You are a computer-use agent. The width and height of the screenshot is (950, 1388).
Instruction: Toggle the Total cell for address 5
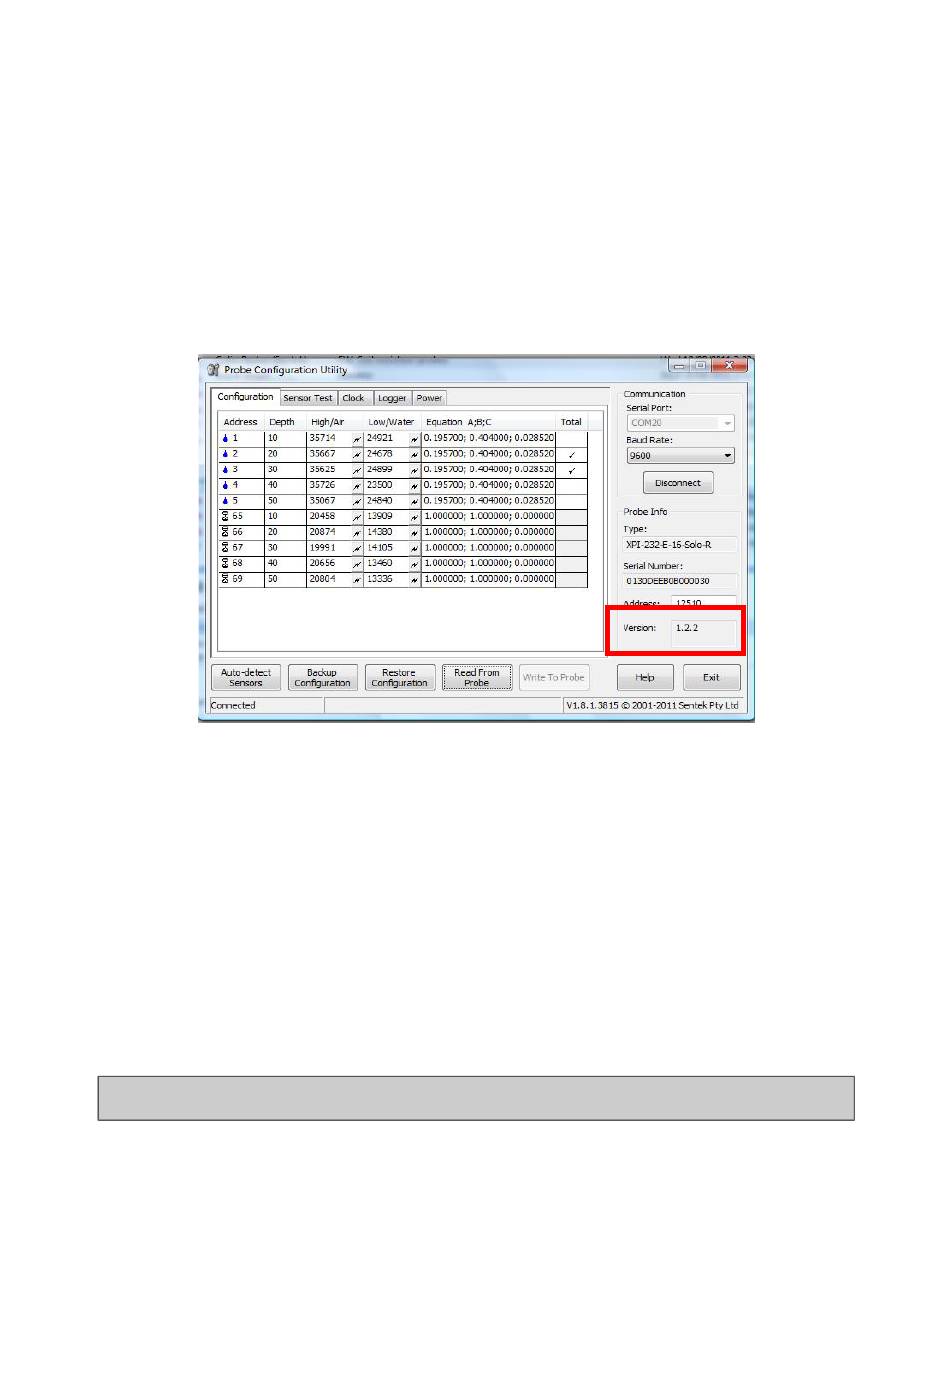click(x=571, y=501)
